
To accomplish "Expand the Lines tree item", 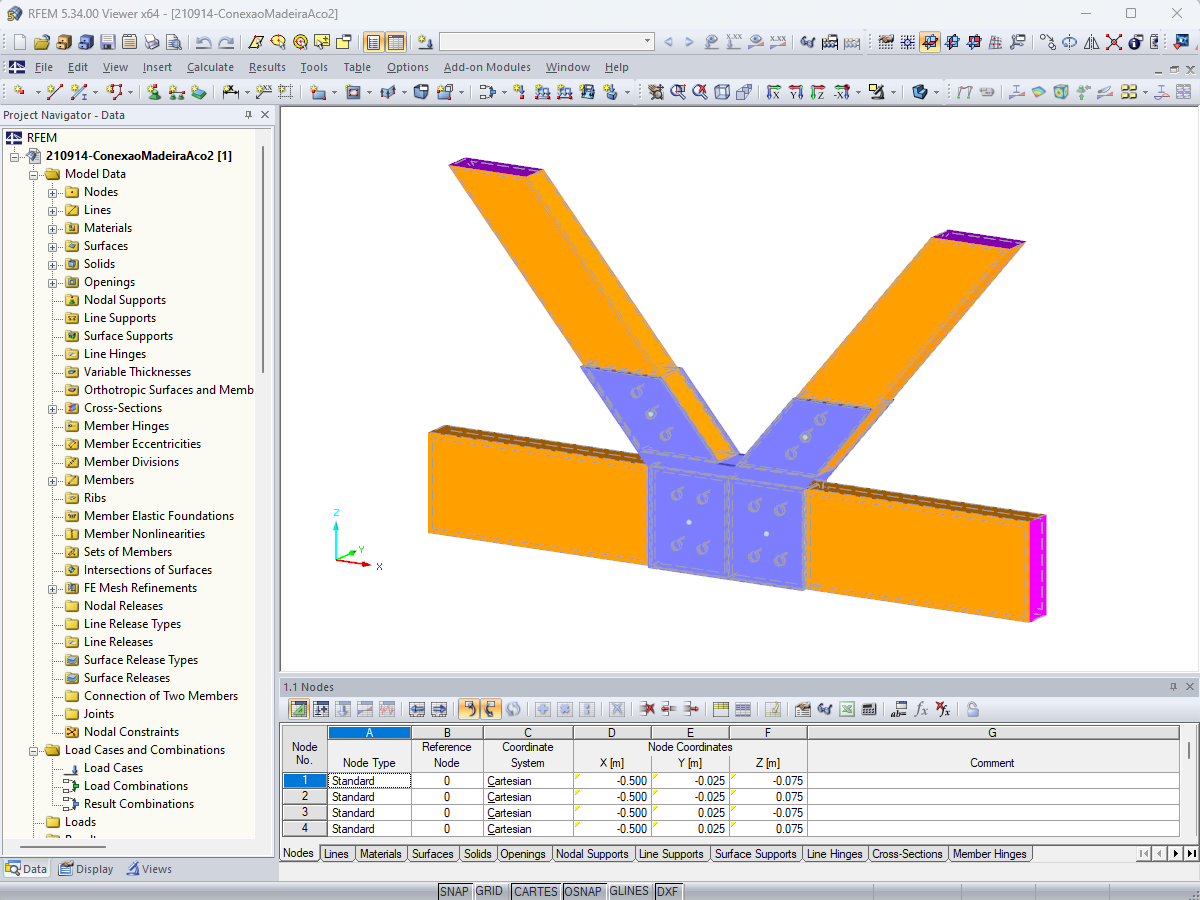I will 53,210.
